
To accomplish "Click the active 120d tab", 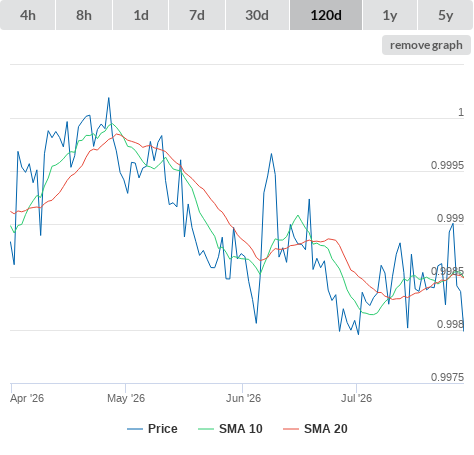I will [326, 15].
